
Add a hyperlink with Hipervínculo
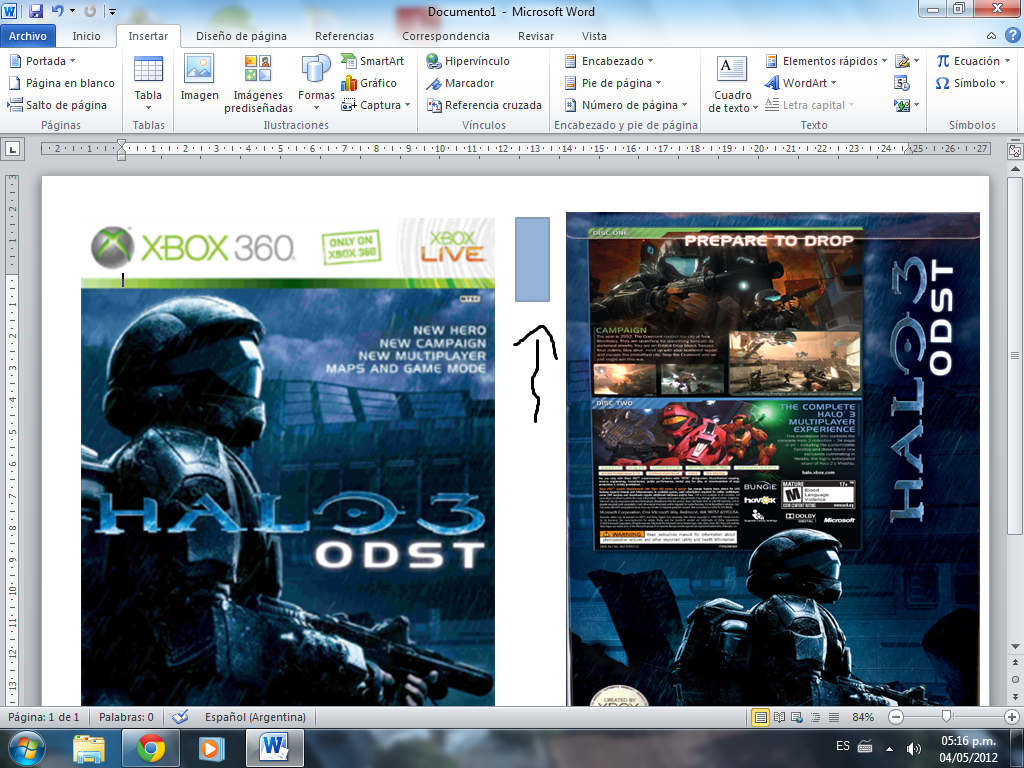click(468, 61)
